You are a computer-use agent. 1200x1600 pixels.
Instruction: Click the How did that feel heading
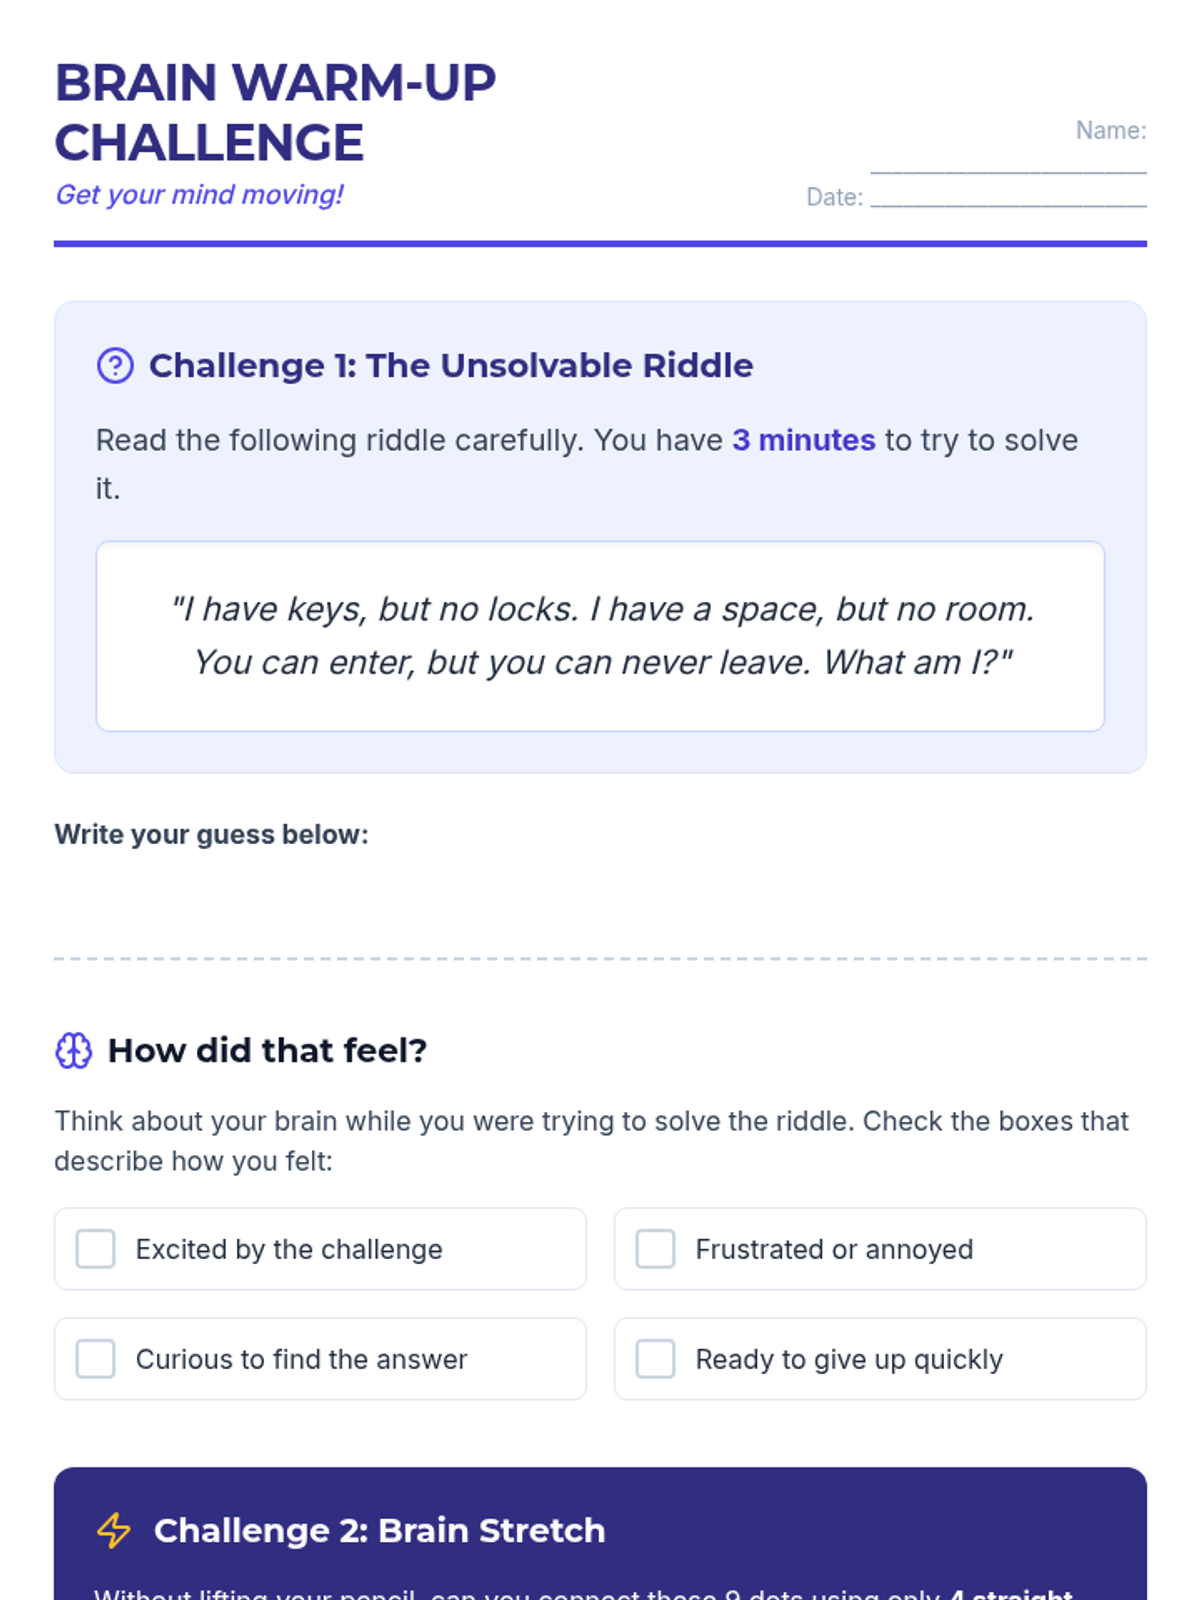coord(267,1051)
